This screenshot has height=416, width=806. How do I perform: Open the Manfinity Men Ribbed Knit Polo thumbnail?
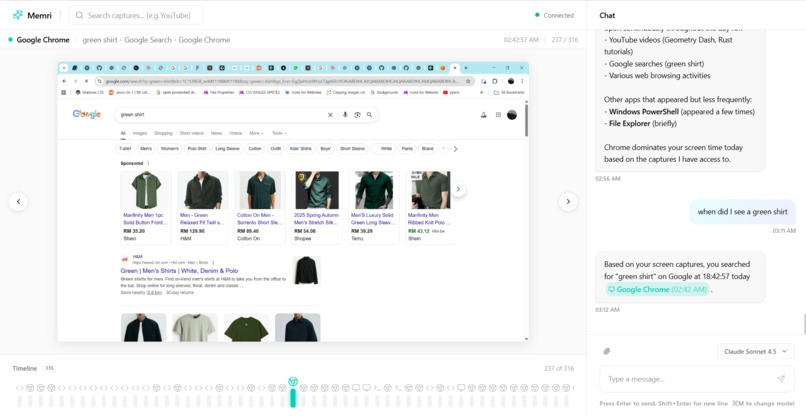point(431,190)
